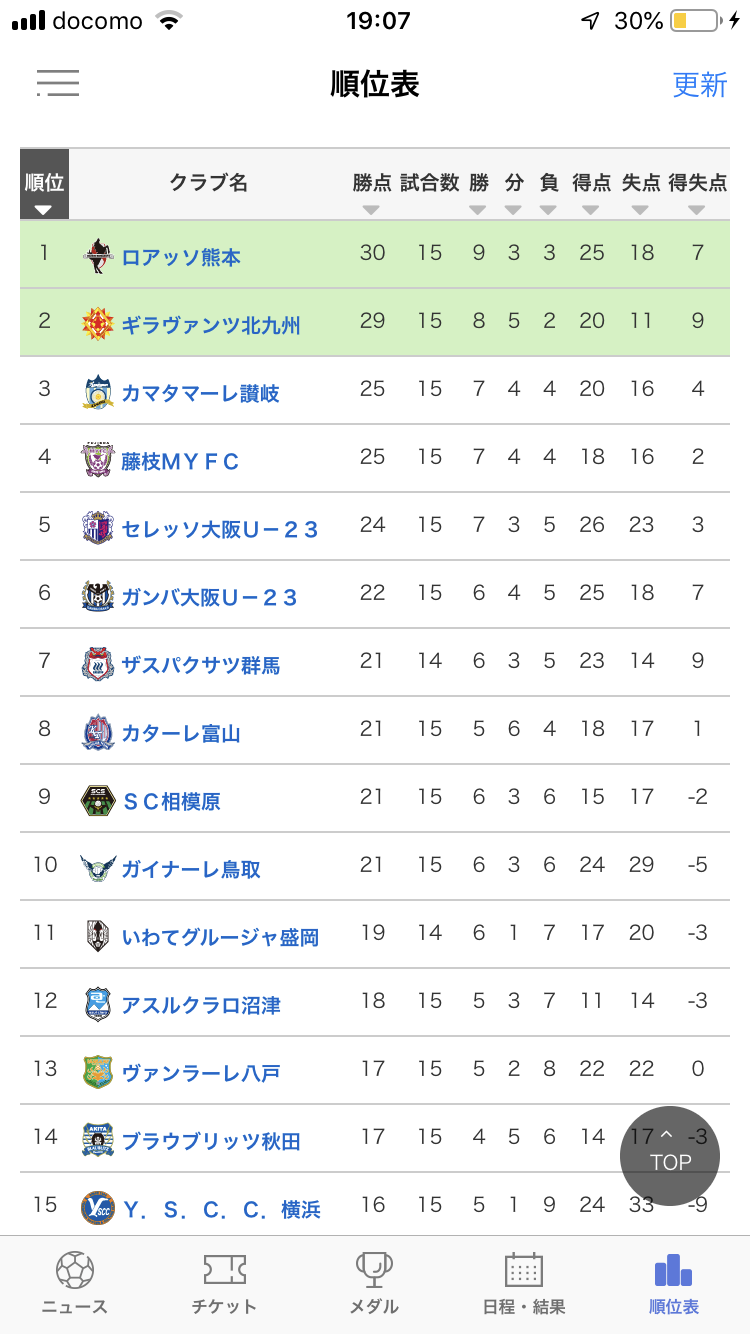
Task: Select ザスパクサツ群馬 team name
Action: point(201,665)
